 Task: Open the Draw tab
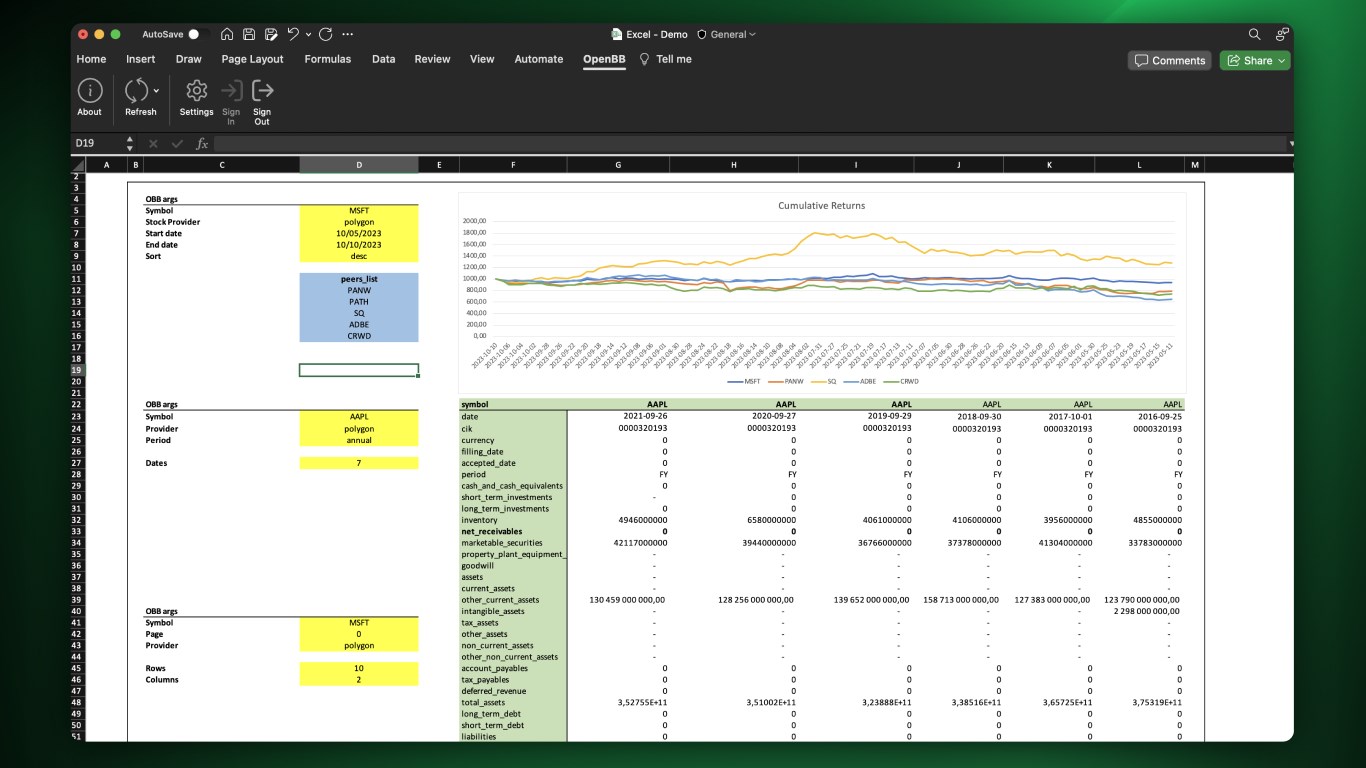[188, 59]
